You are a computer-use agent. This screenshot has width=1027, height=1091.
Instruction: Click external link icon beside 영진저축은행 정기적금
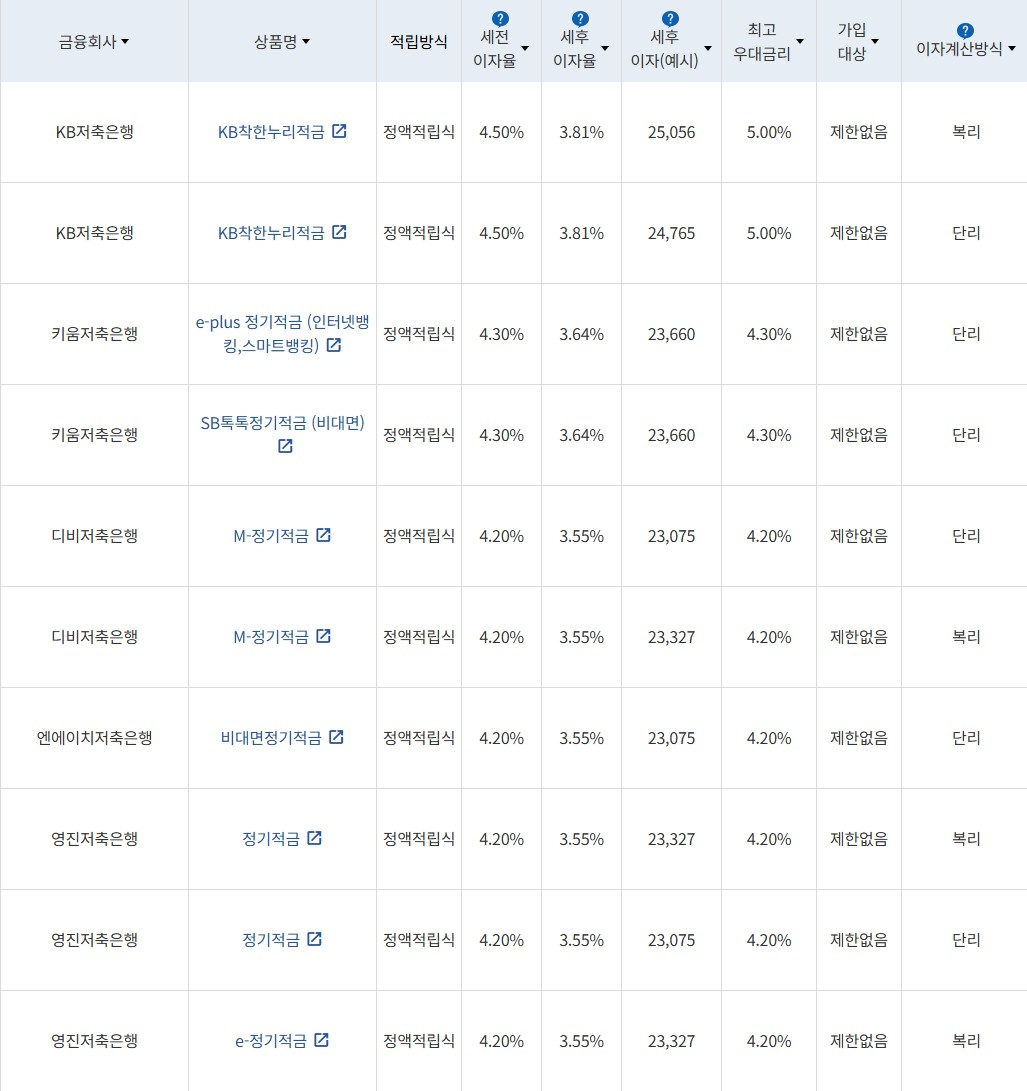[316, 838]
